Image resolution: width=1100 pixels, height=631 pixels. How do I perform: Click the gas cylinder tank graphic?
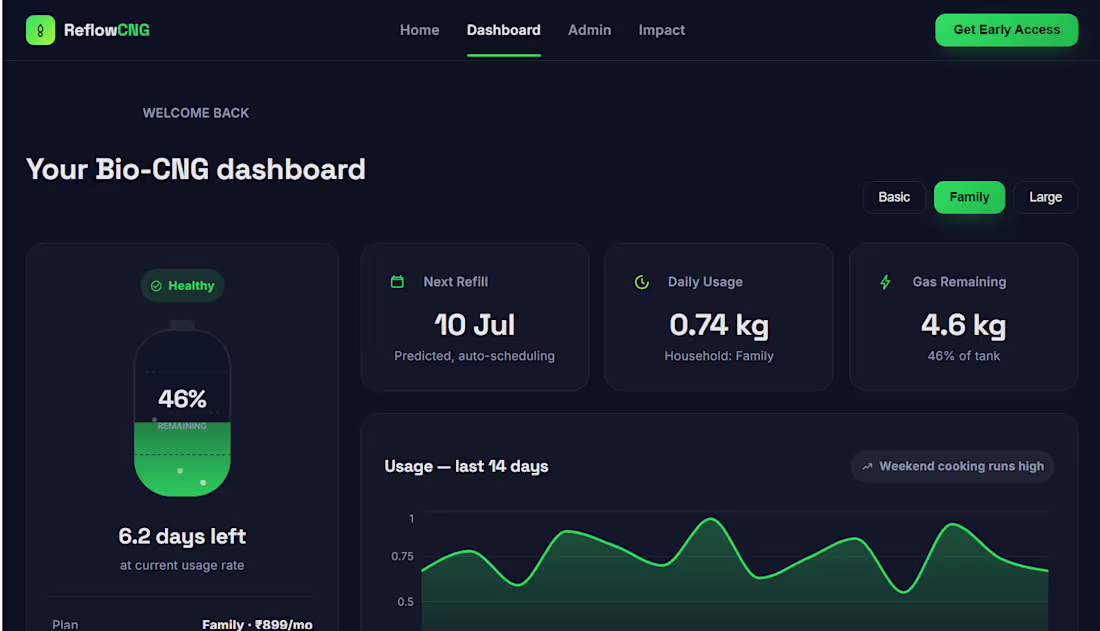pyautogui.click(x=182, y=409)
